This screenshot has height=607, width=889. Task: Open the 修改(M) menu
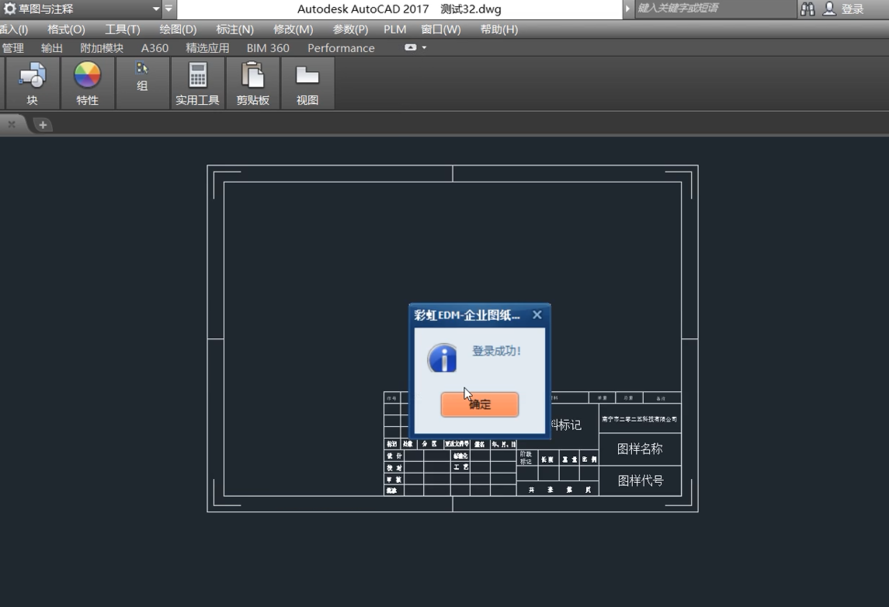[x=293, y=29]
